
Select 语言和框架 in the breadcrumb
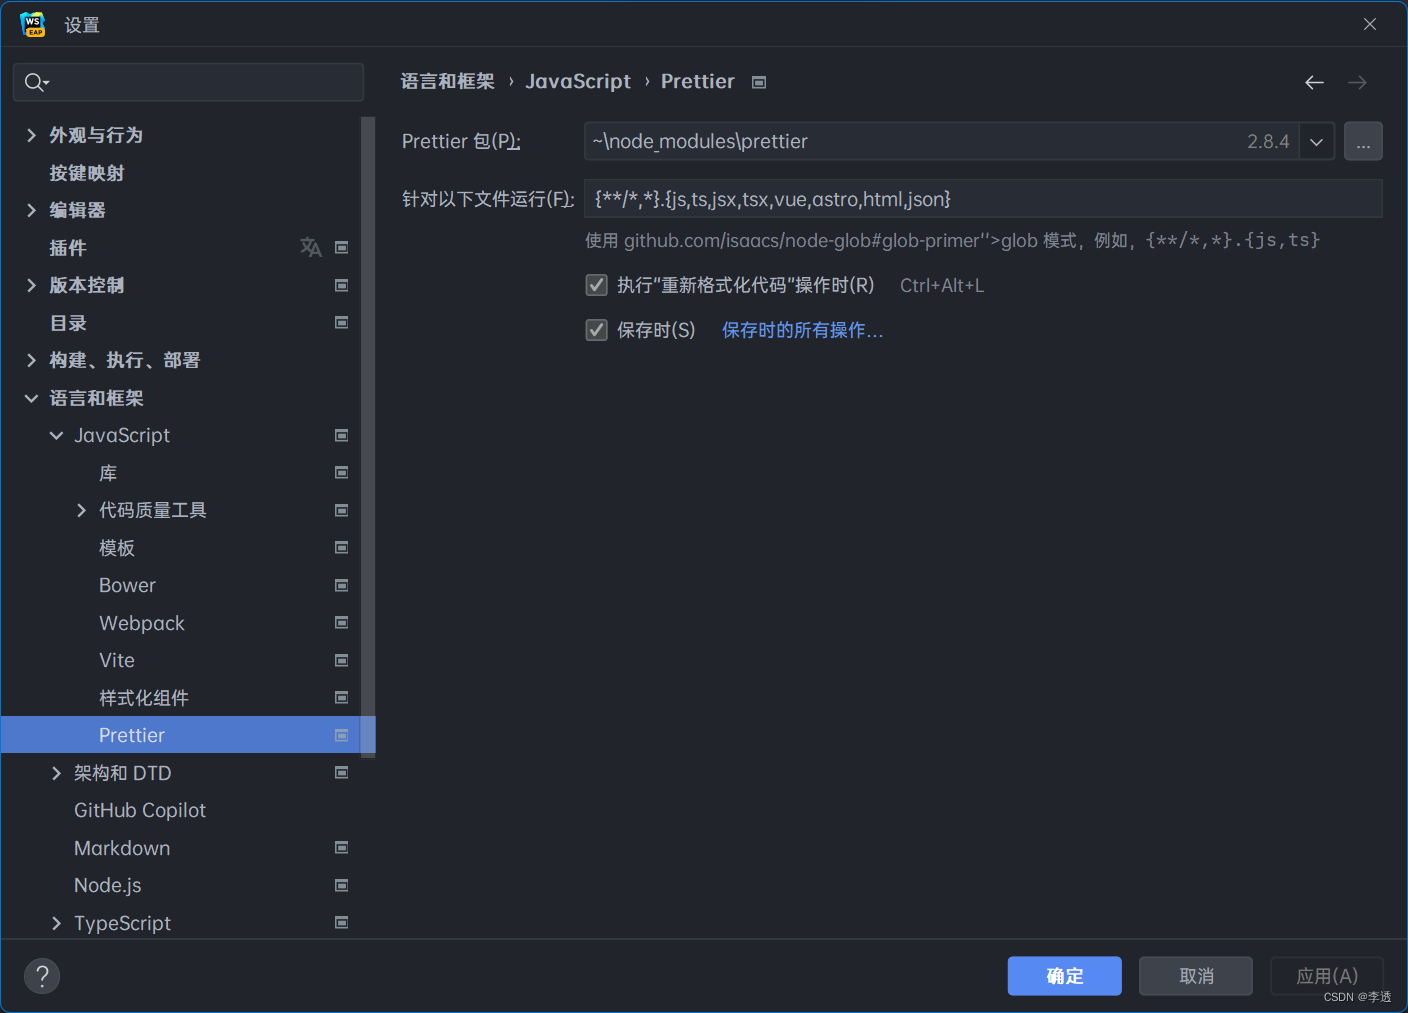click(x=447, y=81)
